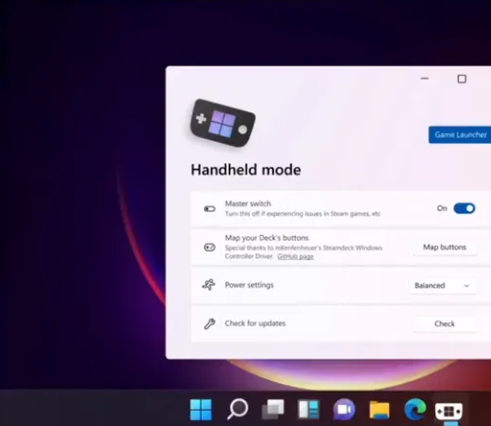
Task: Turn off the Master switch toggle
Action: pyautogui.click(x=464, y=208)
